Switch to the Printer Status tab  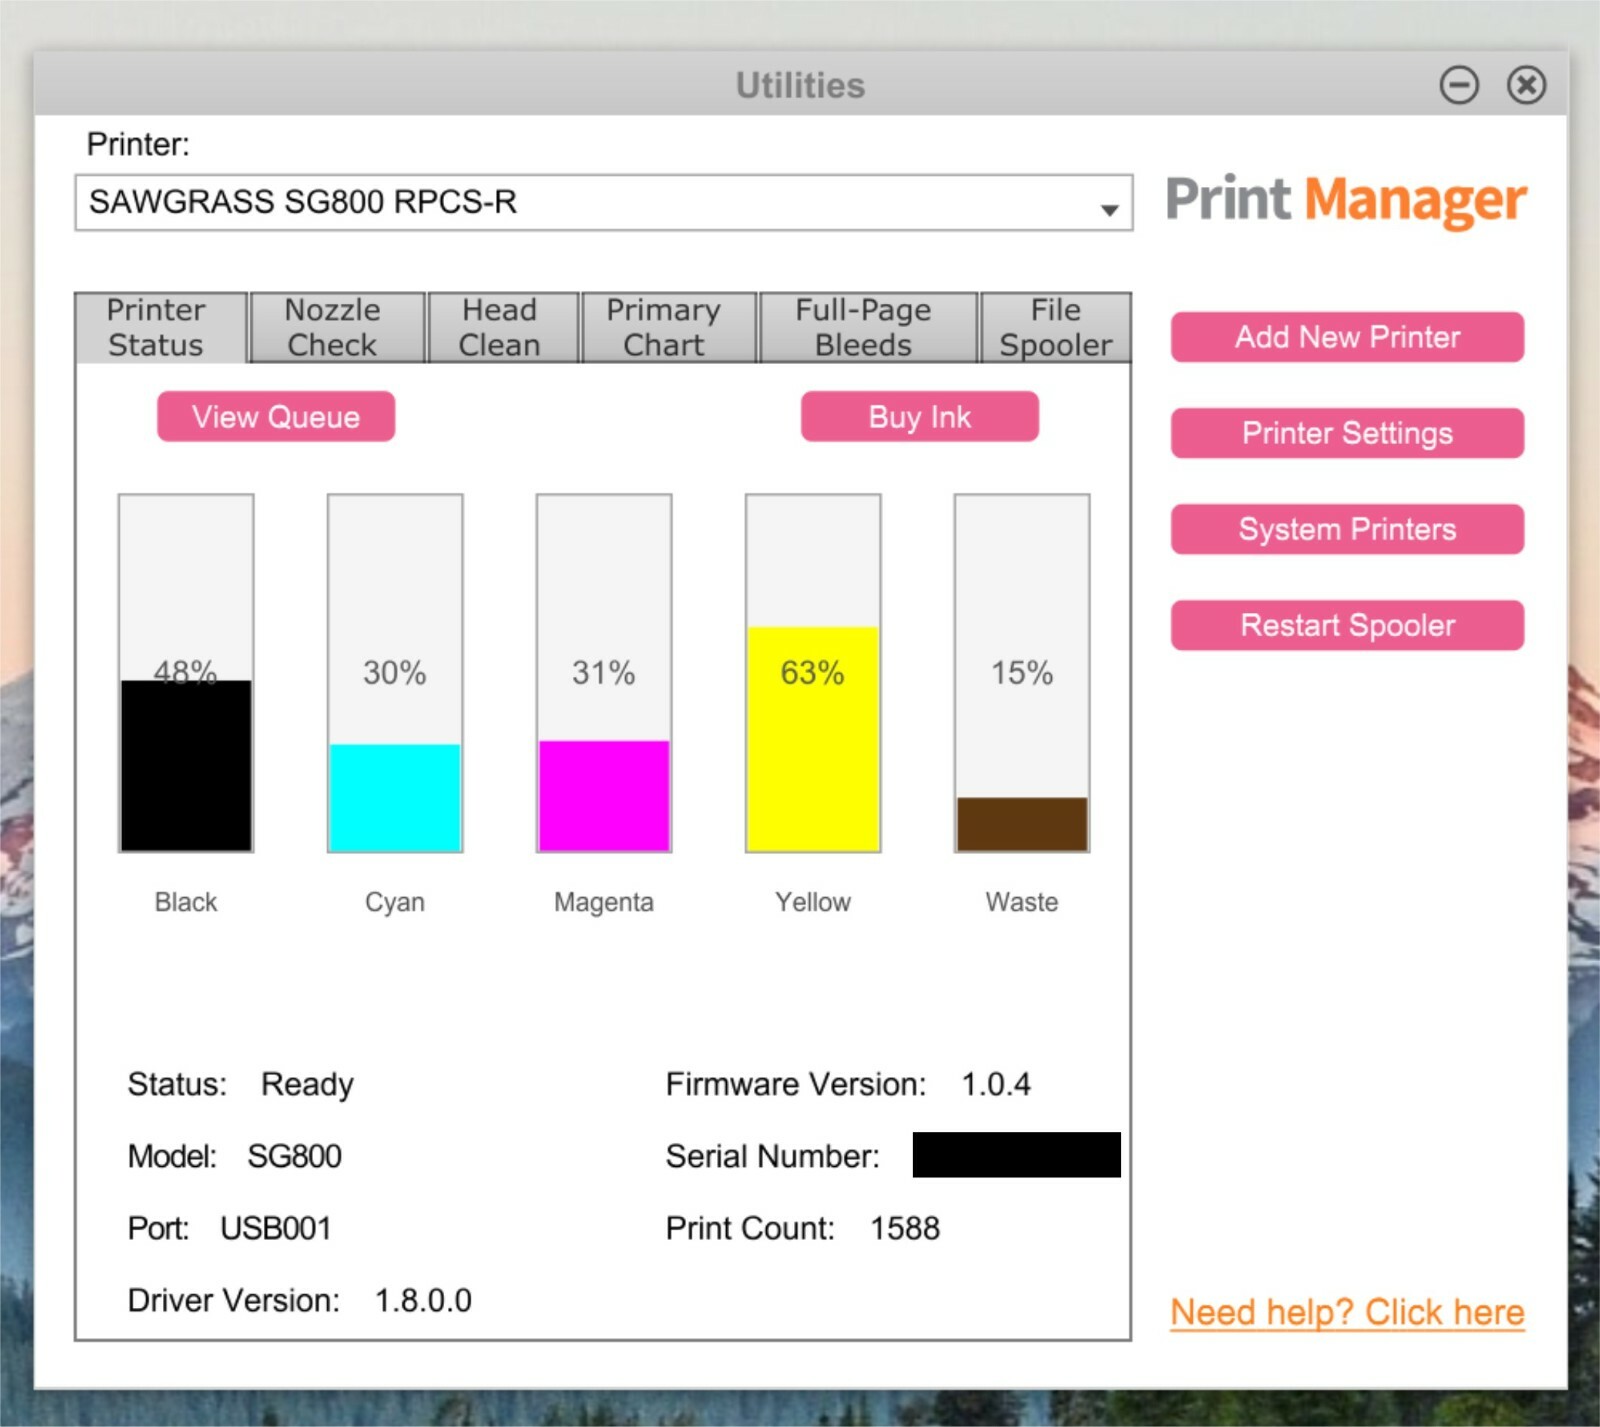[x=161, y=327]
